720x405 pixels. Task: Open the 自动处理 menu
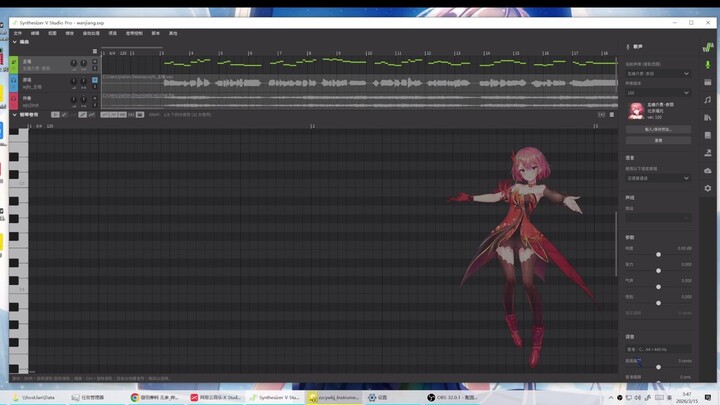91,34
